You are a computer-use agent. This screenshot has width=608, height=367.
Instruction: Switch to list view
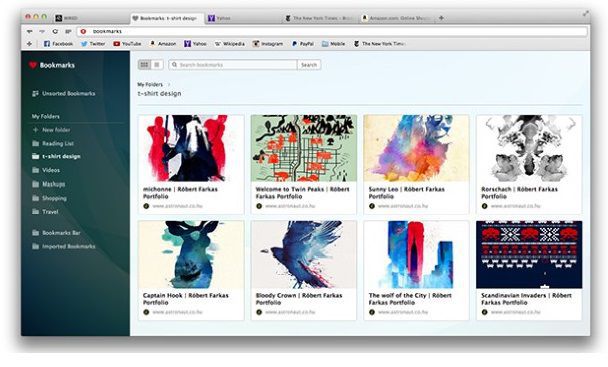click(157, 65)
